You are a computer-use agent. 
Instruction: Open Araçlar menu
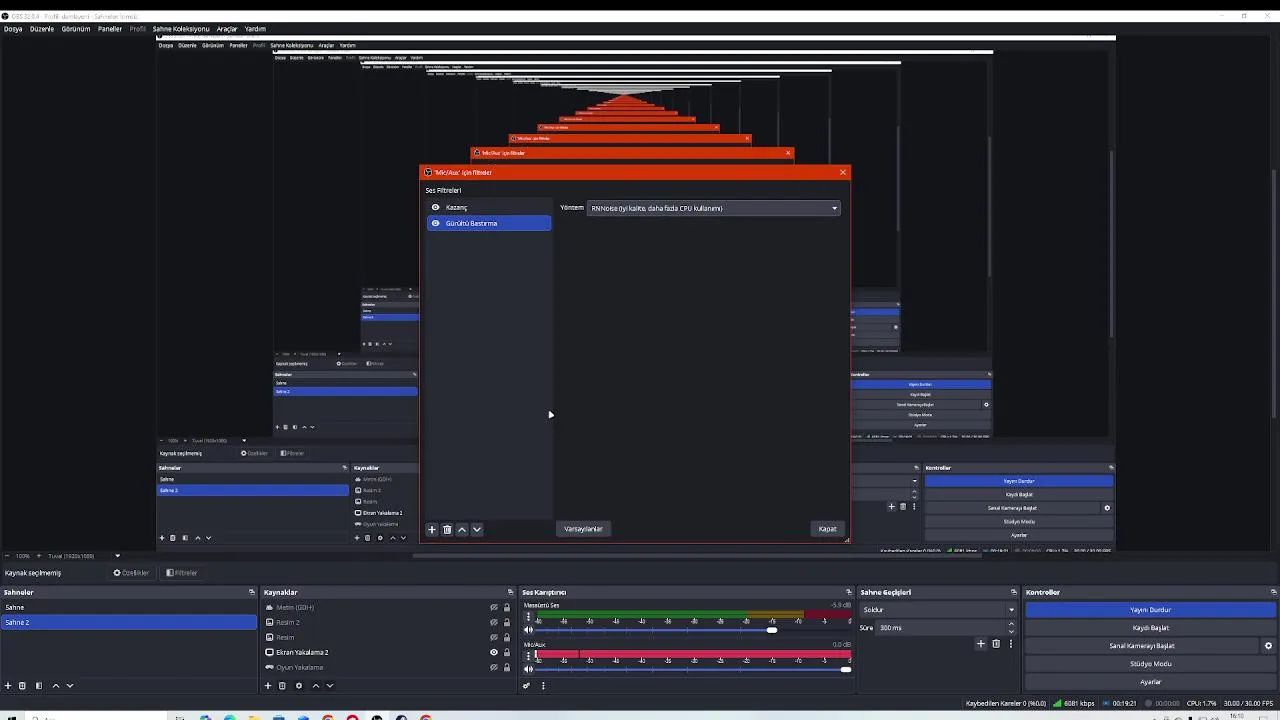[227, 29]
